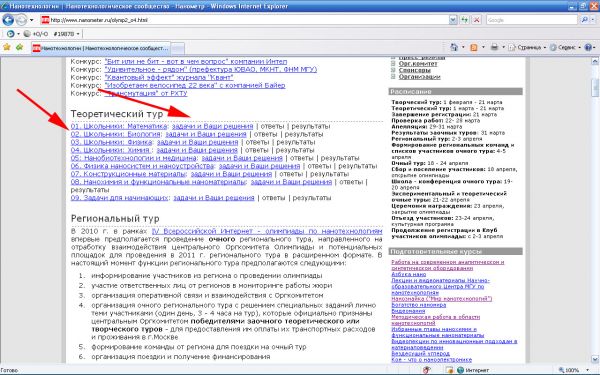Click the vertical scrollbar up arrow

coord(595,61)
